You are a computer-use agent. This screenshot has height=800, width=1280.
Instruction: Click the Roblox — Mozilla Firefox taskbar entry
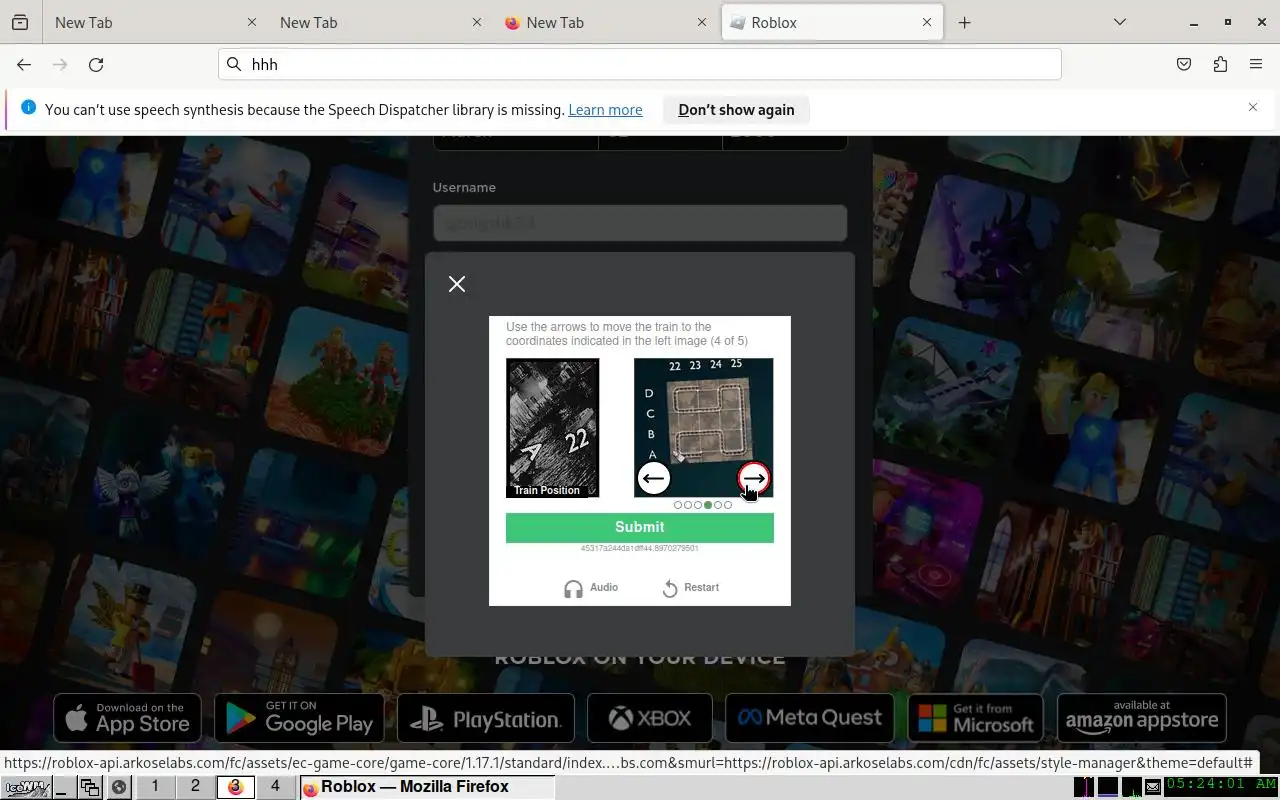click(x=427, y=787)
